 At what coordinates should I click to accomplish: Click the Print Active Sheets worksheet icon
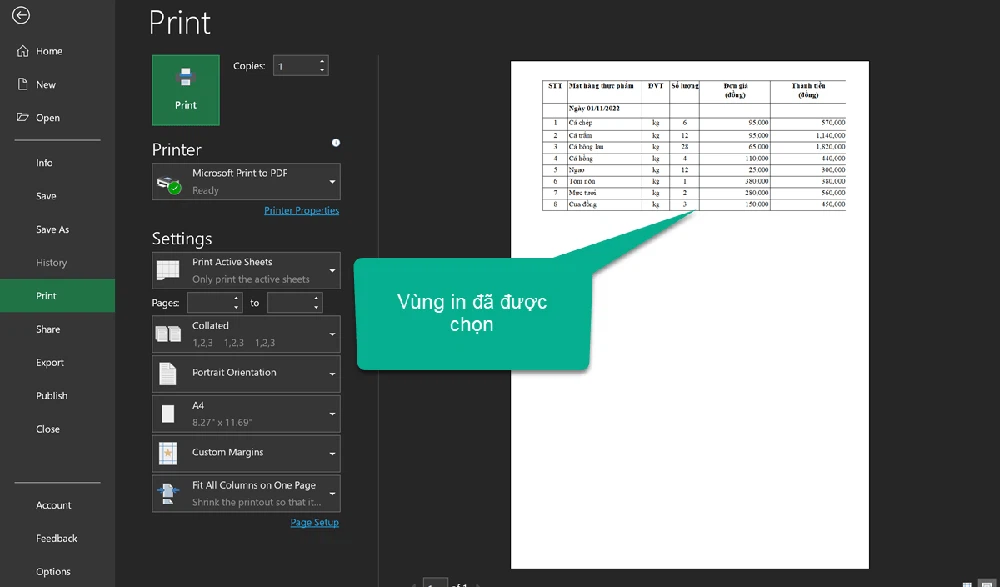pyautogui.click(x=168, y=269)
